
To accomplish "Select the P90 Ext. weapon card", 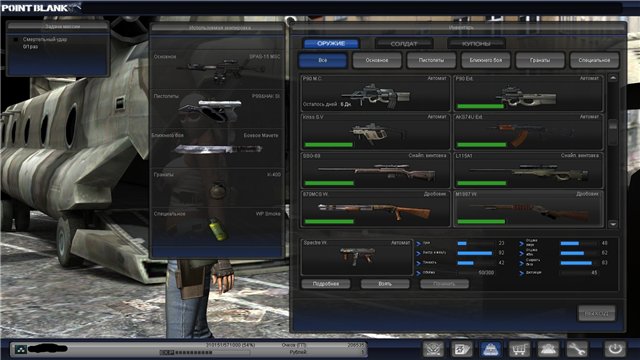I will (528, 93).
